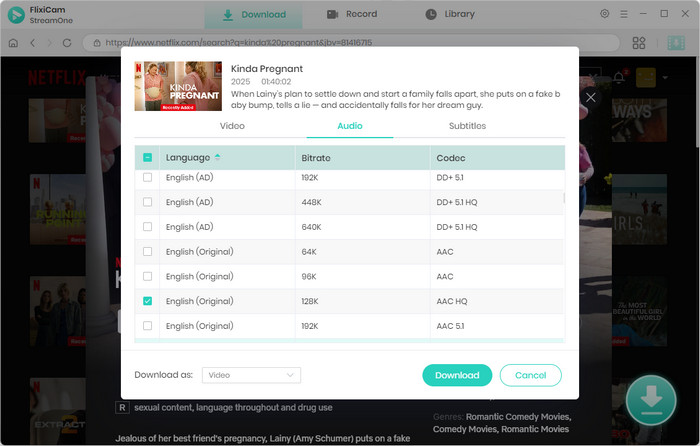Open the four-squares apps grid icon
This screenshot has width=700, height=446.
click(x=639, y=43)
